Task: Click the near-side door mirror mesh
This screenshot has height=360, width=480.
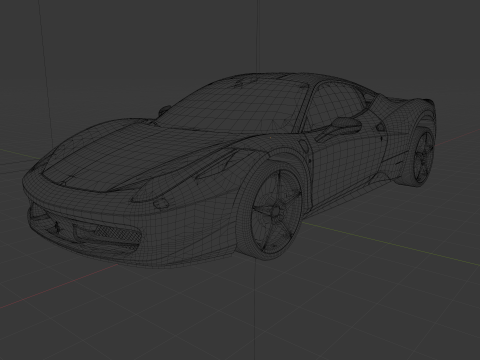Action: 347,125
